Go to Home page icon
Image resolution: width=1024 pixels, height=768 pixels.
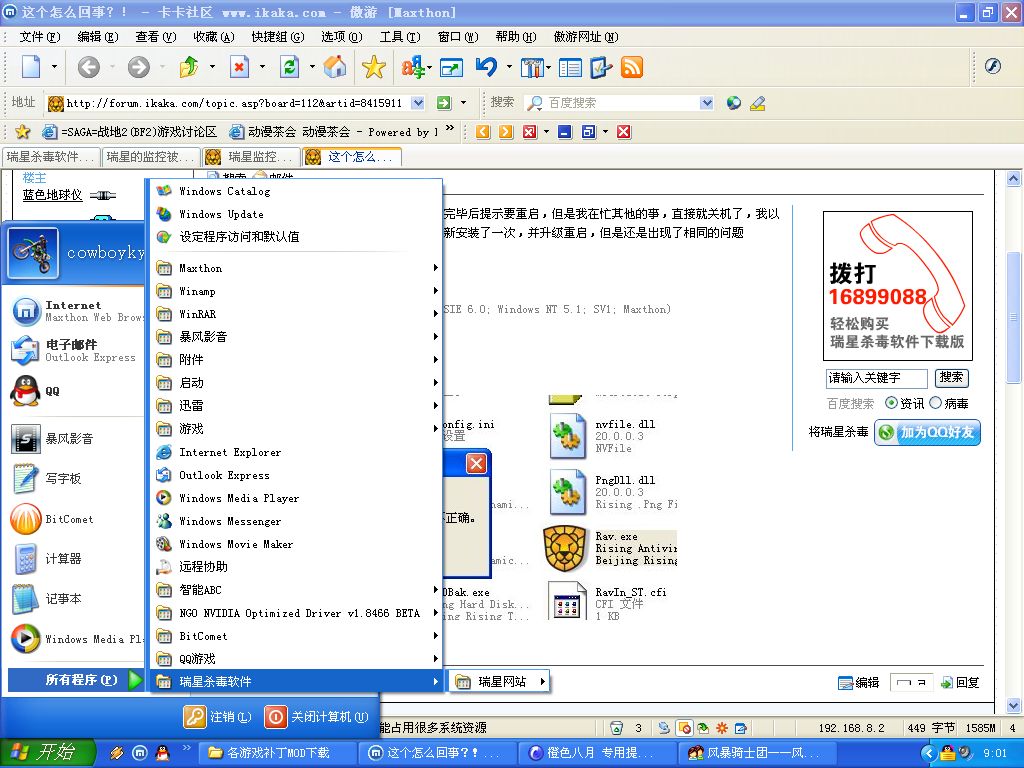pyautogui.click(x=335, y=67)
